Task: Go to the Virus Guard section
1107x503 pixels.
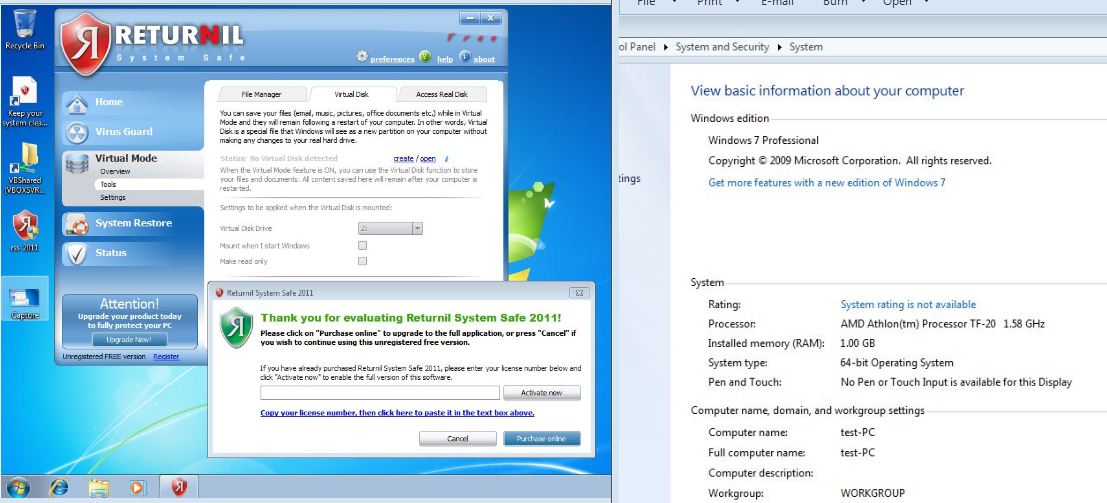Action: [x=124, y=132]
